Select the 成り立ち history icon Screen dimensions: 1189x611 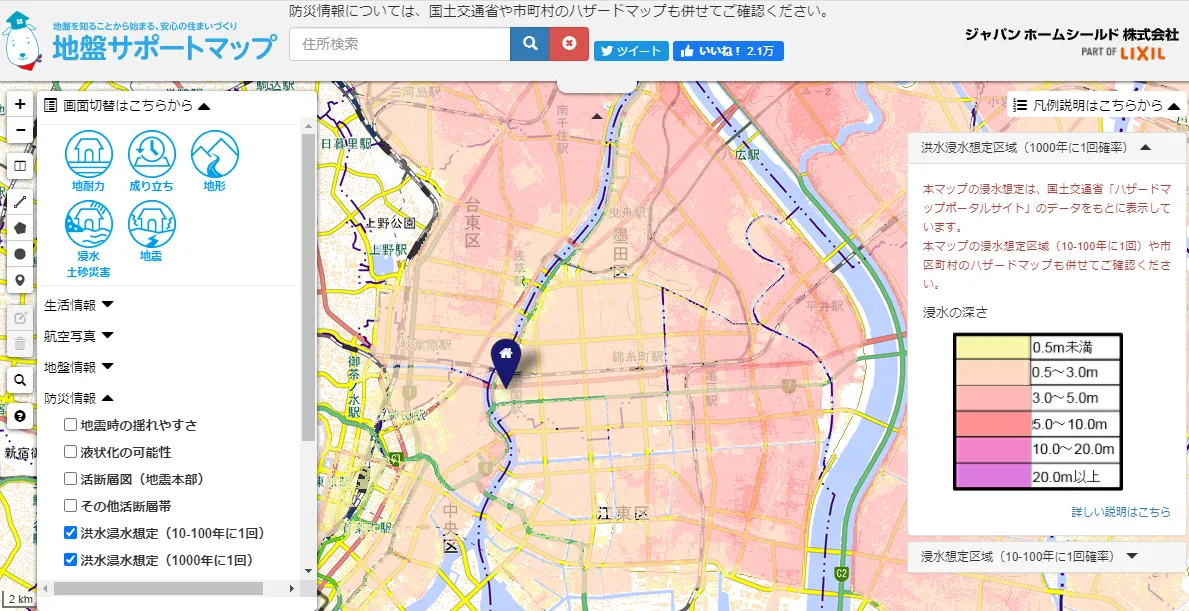click(152, 157)
